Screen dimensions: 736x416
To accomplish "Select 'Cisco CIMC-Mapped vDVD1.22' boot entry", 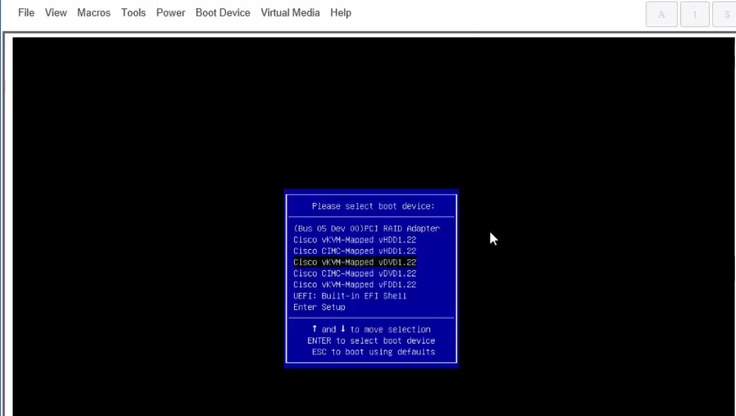I will coord(355,274).
